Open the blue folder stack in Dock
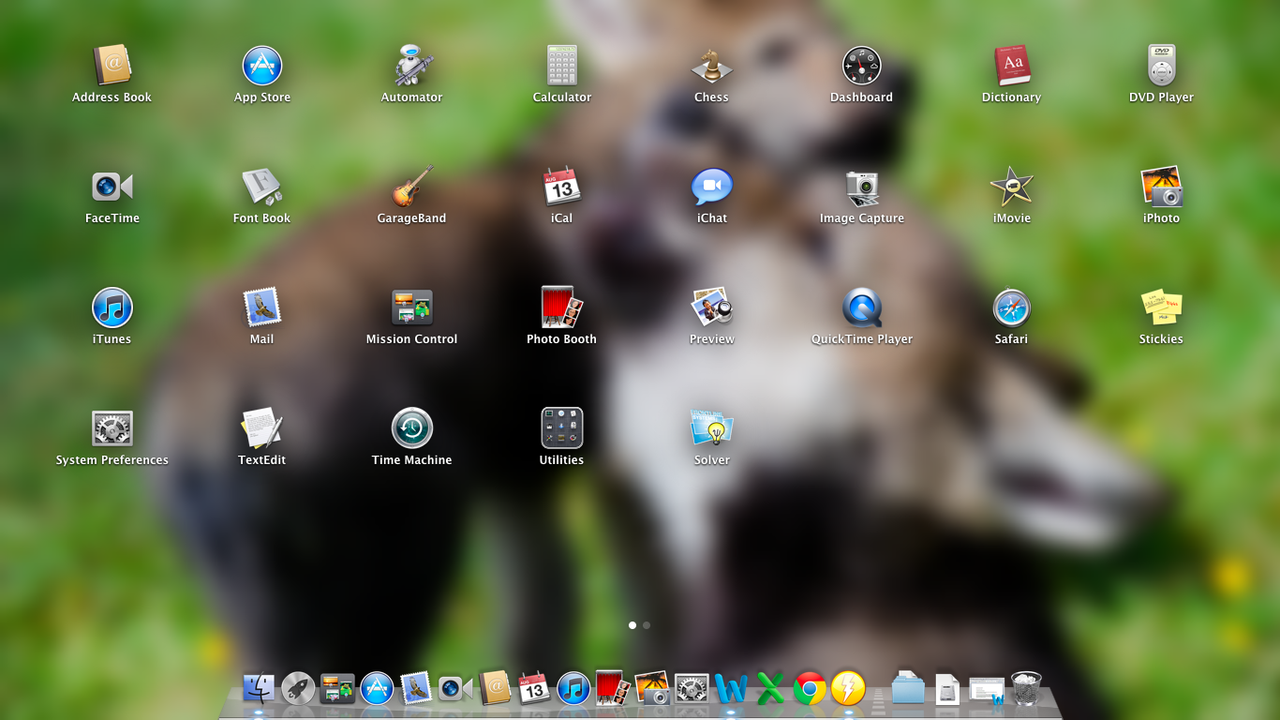The height and width of the screenshot is (720, 1280). point(908,688)
